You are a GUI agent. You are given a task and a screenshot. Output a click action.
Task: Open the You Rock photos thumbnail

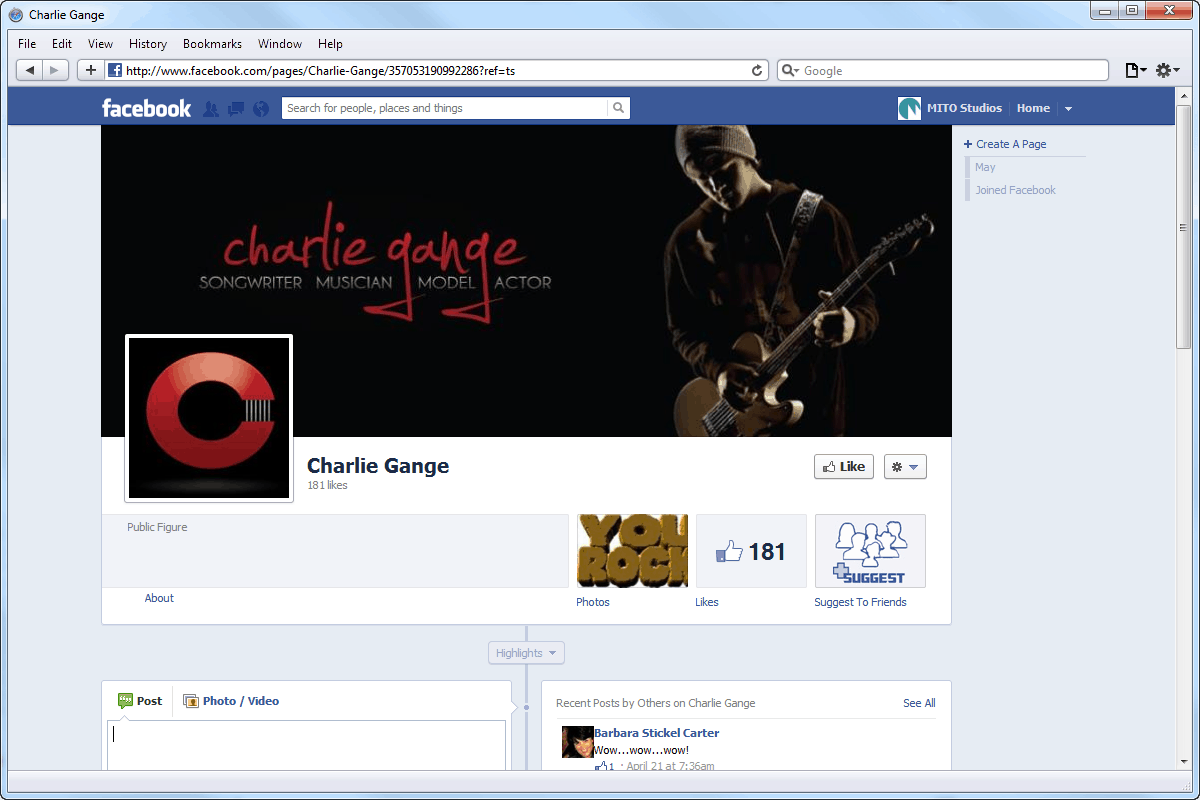point(632,551)
